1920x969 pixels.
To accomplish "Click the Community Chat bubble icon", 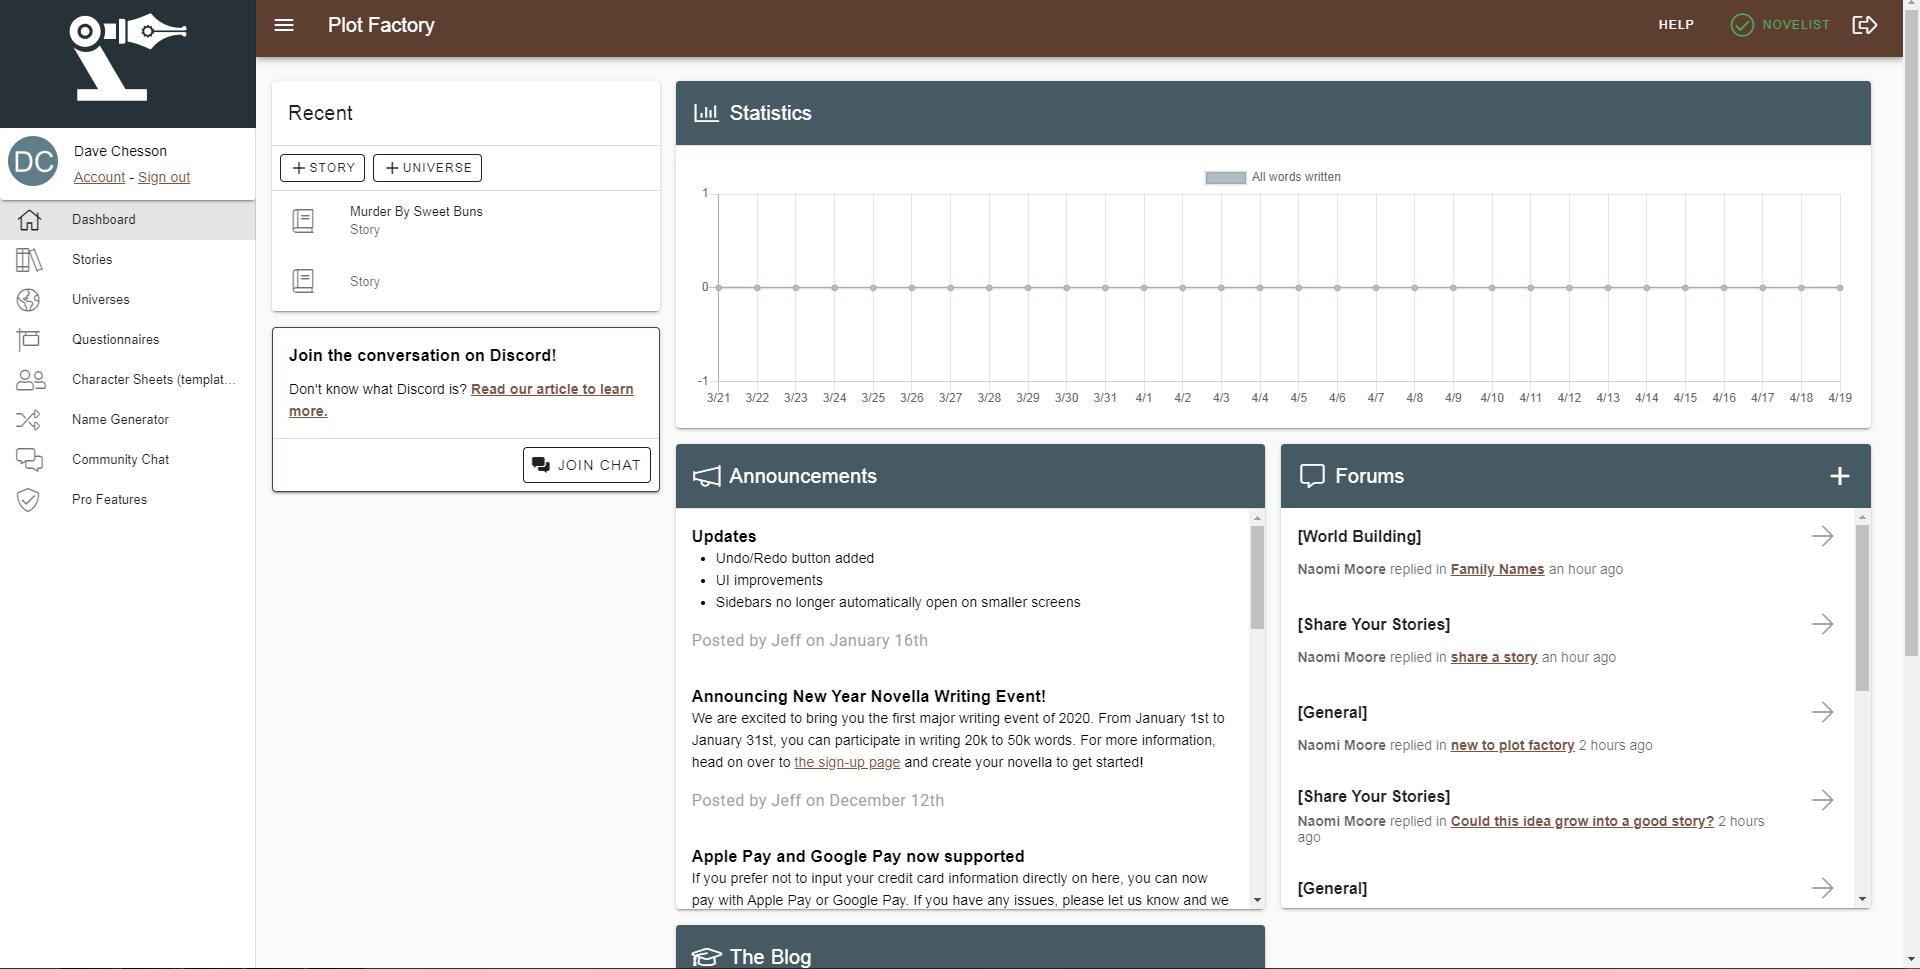I will click(29, 460).
